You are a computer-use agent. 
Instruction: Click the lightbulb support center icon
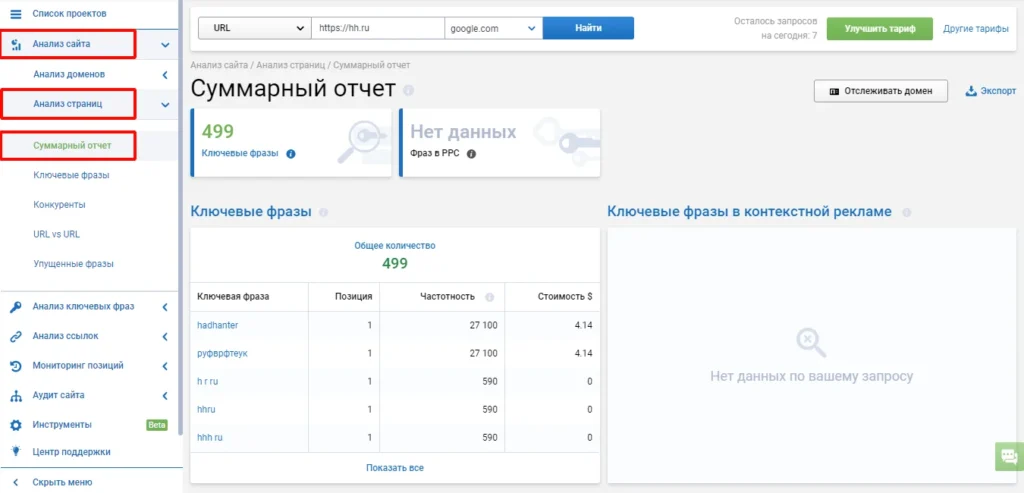tap(16, 452)
